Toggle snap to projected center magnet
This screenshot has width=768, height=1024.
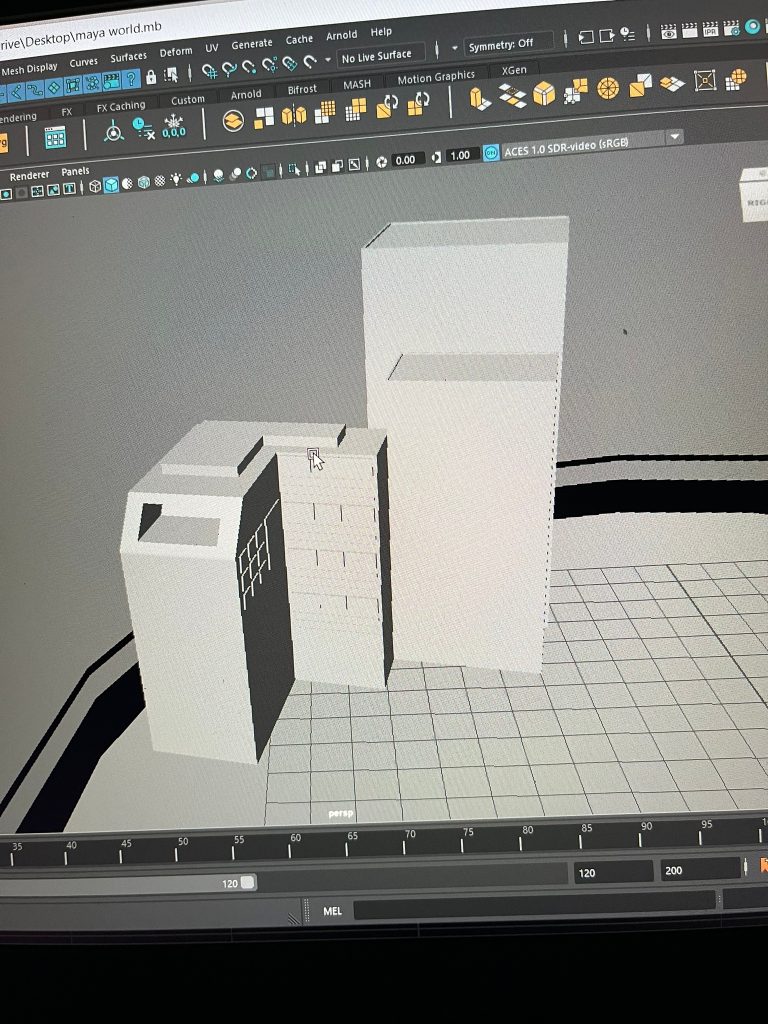tap(270, 65)
